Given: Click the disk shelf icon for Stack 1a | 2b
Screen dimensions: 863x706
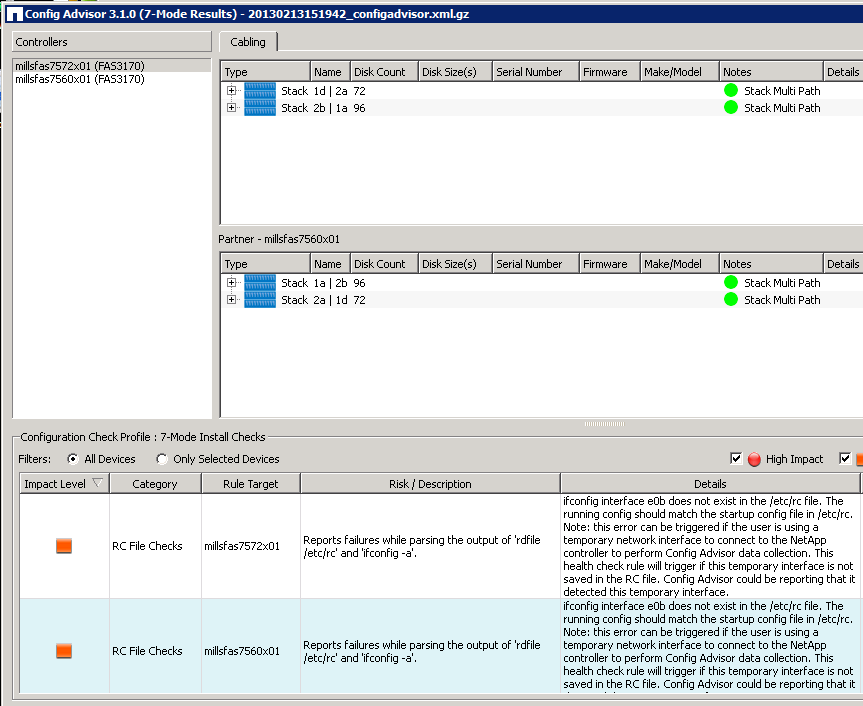Looking at the screenshot, I should tap(260, 283).
